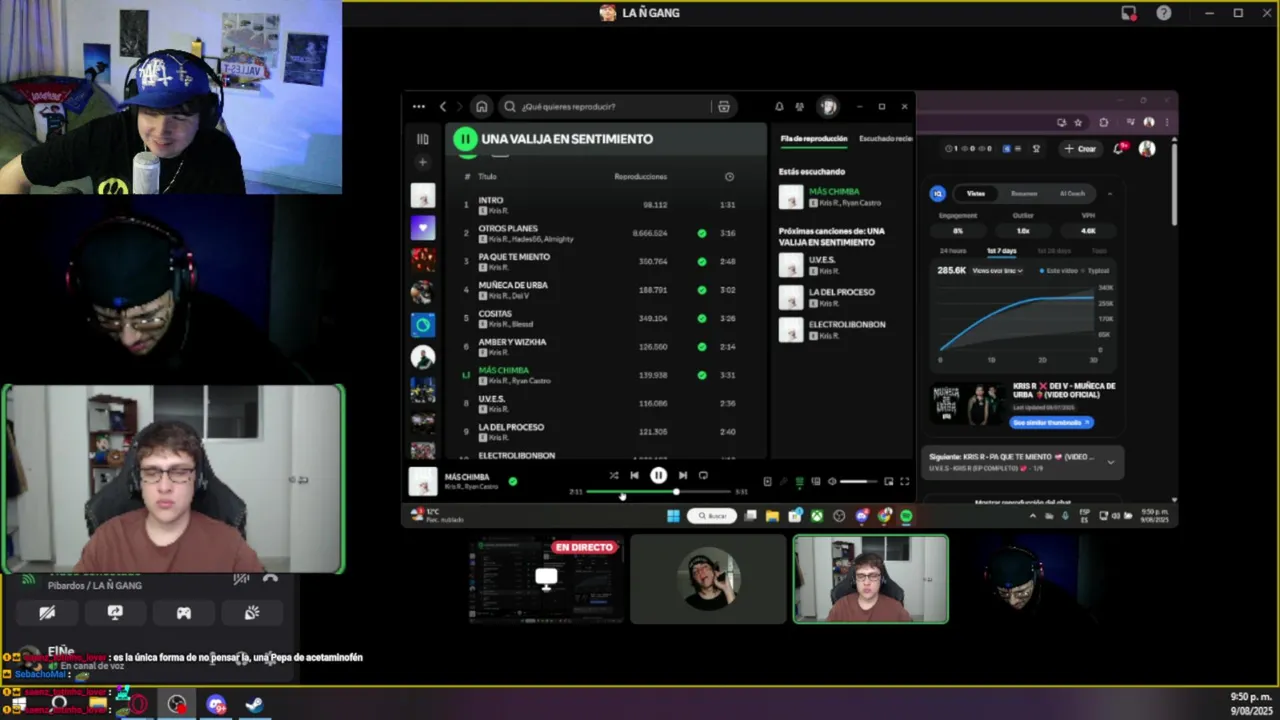1280x720 pixels.
Task: Select the 24 hours range tab
Action: [x=954, y=251]
